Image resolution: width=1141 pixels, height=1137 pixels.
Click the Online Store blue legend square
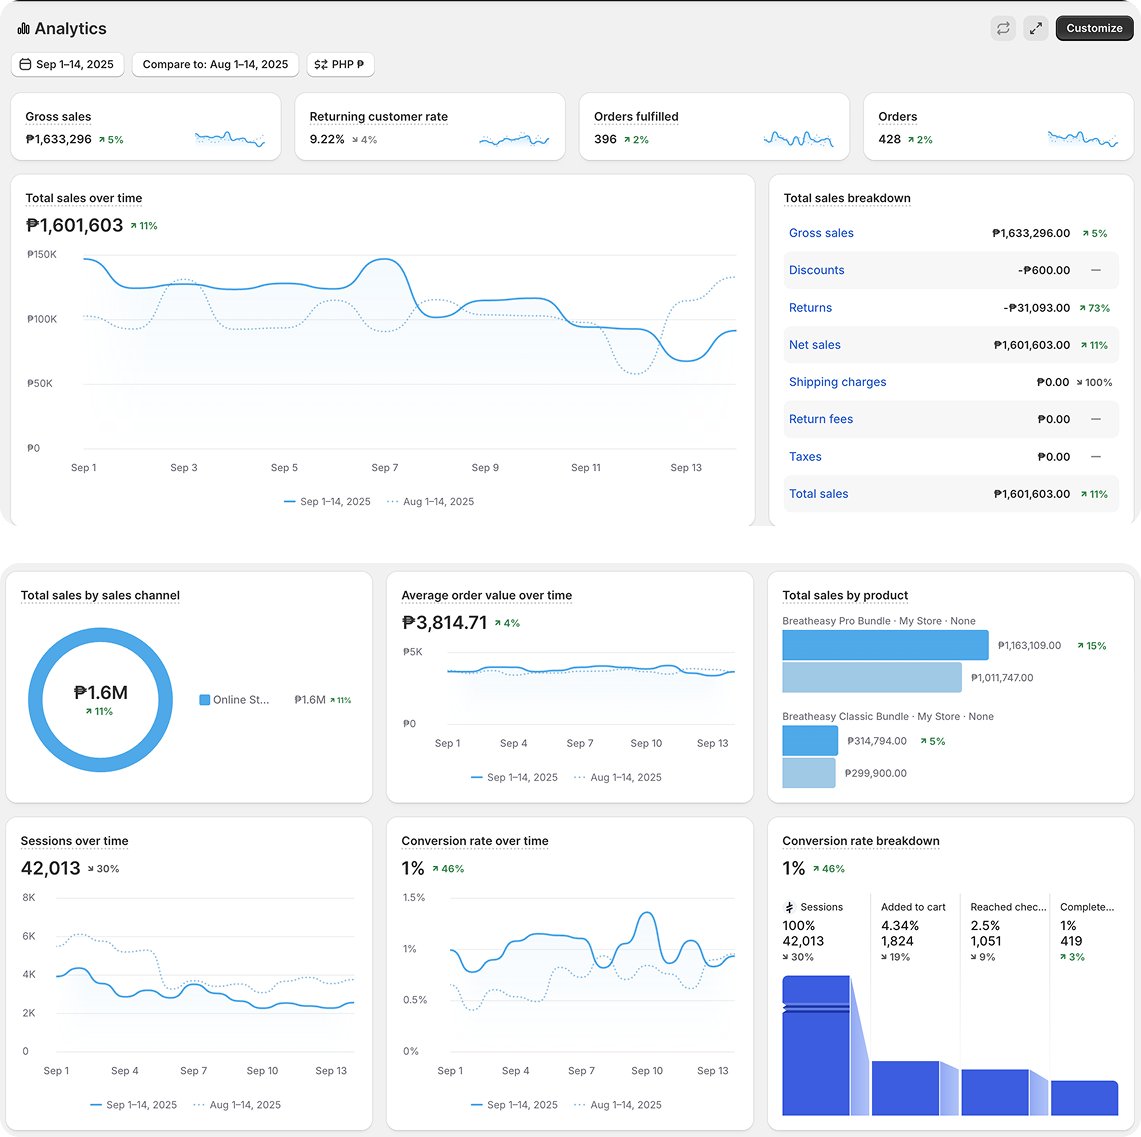(x=205, y=700)
